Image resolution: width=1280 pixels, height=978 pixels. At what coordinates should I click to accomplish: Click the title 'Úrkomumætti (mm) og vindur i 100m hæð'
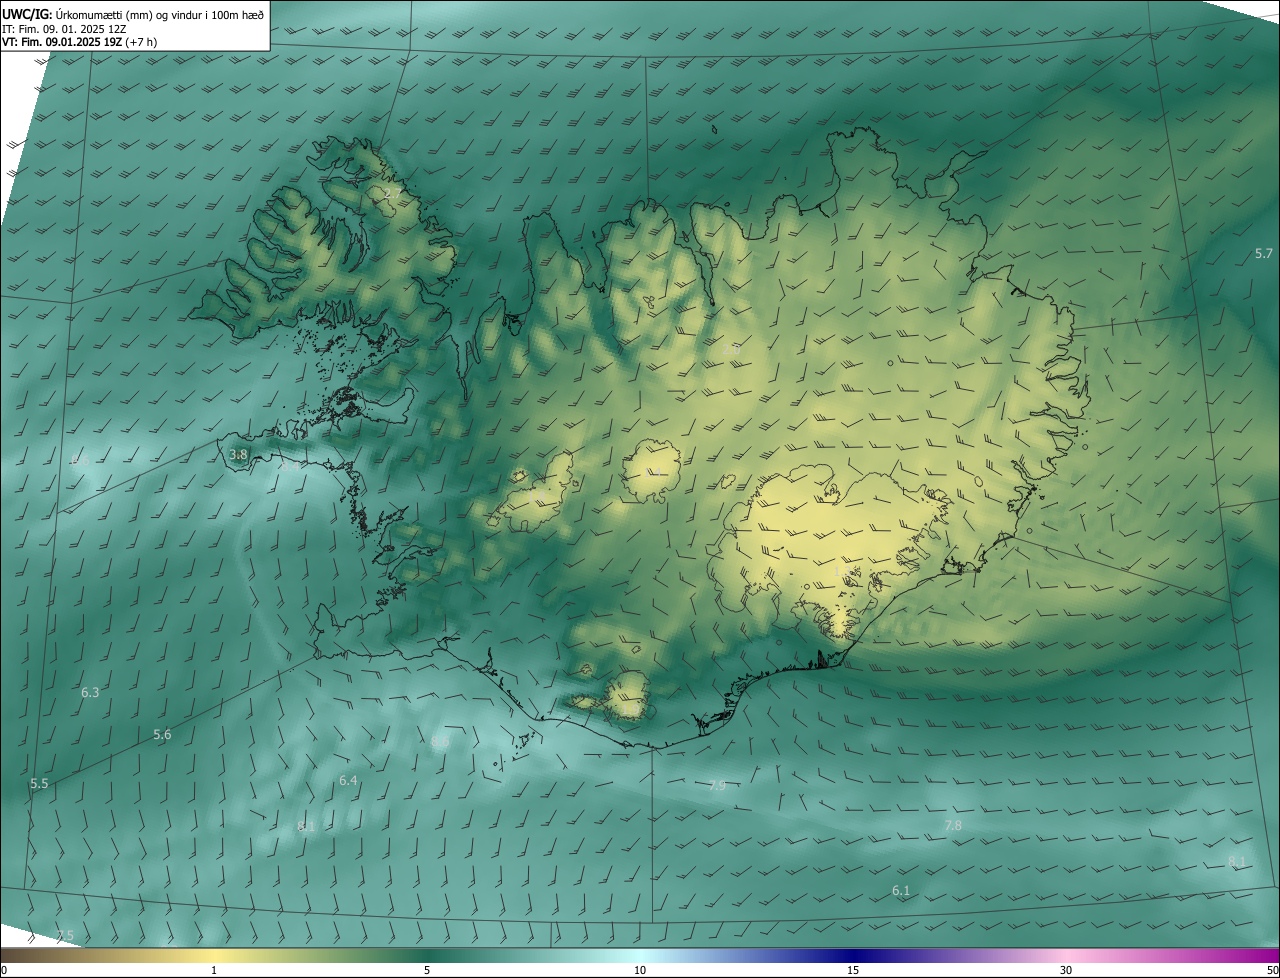click(160, 14)
